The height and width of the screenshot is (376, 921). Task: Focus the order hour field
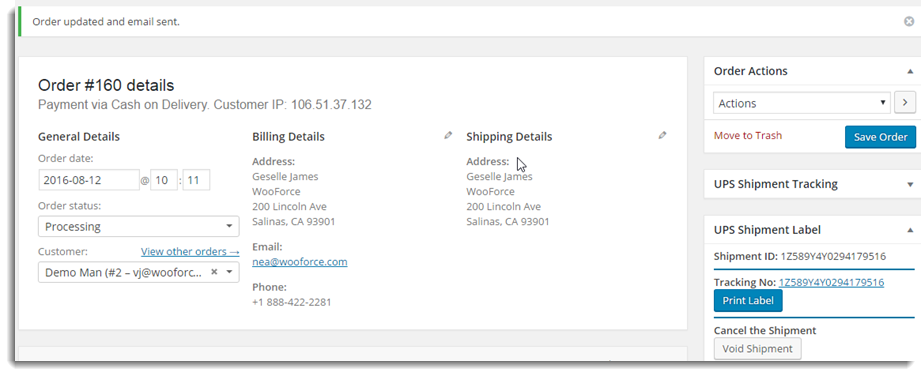tap(164, 180)
